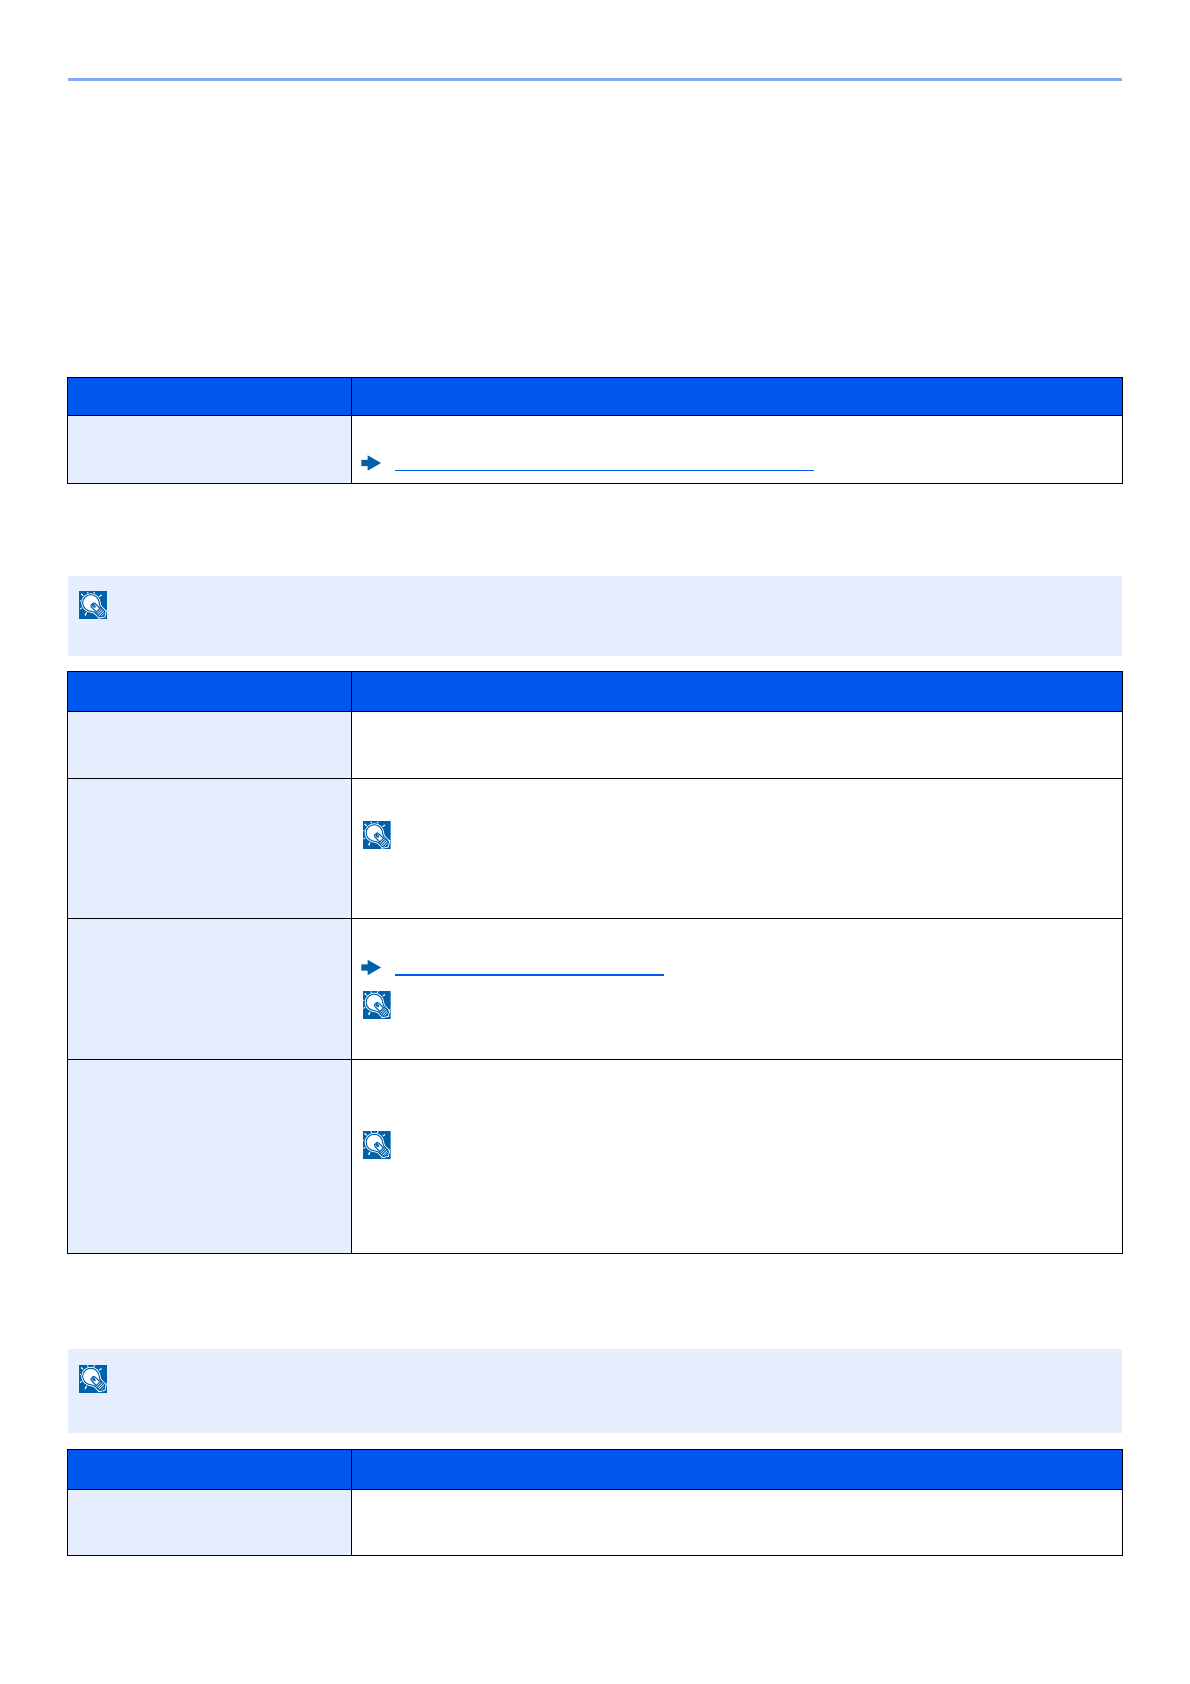Select the middle table's narrow blue header cell
Image resolution: width=1190 pixels, height=1684 pixels.
click(209, 691)
